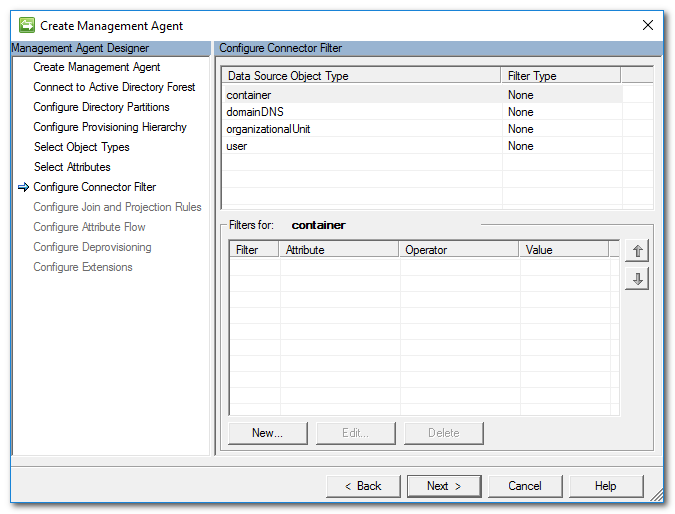Screen dimensions: 675x514
Task: Select the container object type row
Action: (423, 95)
